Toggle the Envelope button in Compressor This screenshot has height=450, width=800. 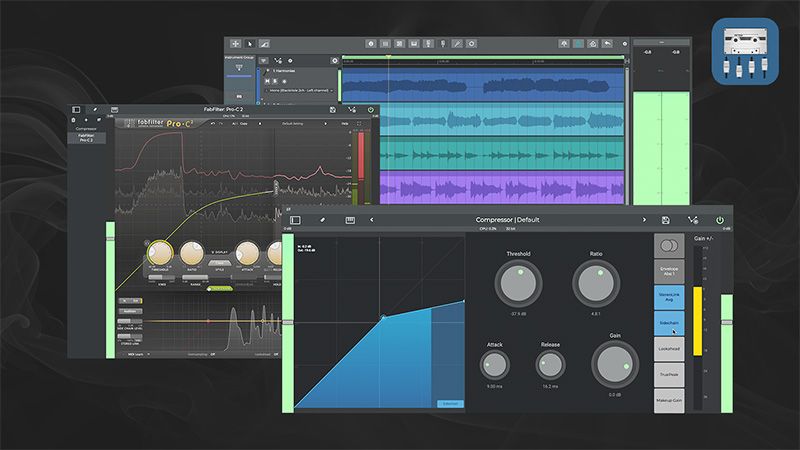(669, 271)
